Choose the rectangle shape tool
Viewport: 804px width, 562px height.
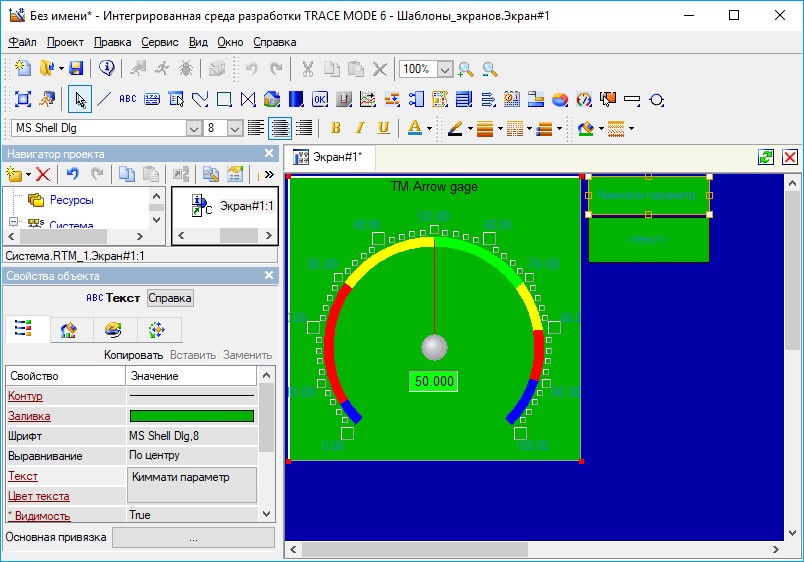pyautogui.click(x=225, y=99)
